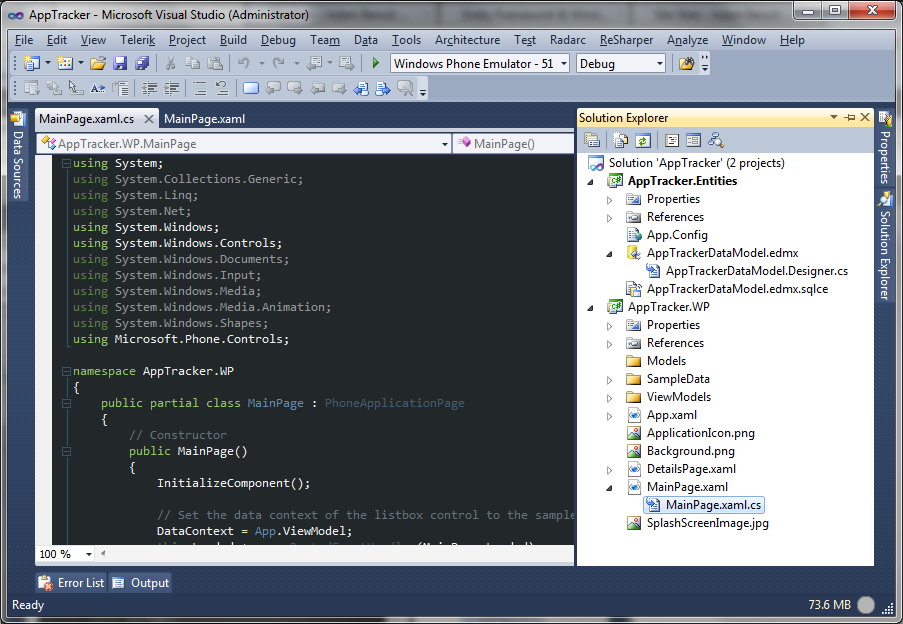Open the Telerik menu
The image size is (903, 624).
(x=138, y=40)
